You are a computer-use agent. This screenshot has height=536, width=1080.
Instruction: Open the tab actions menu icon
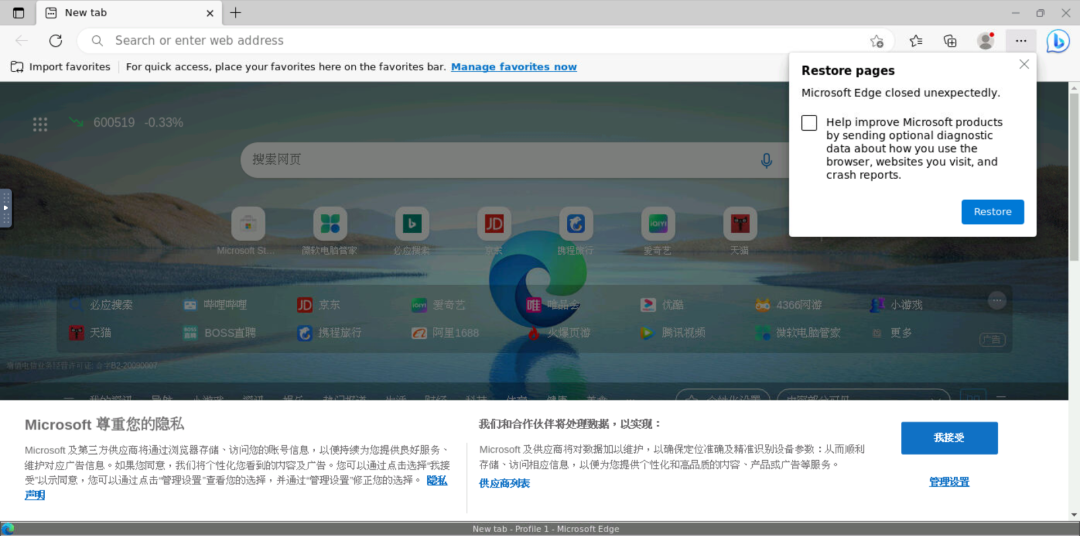[x=18, y=12]
